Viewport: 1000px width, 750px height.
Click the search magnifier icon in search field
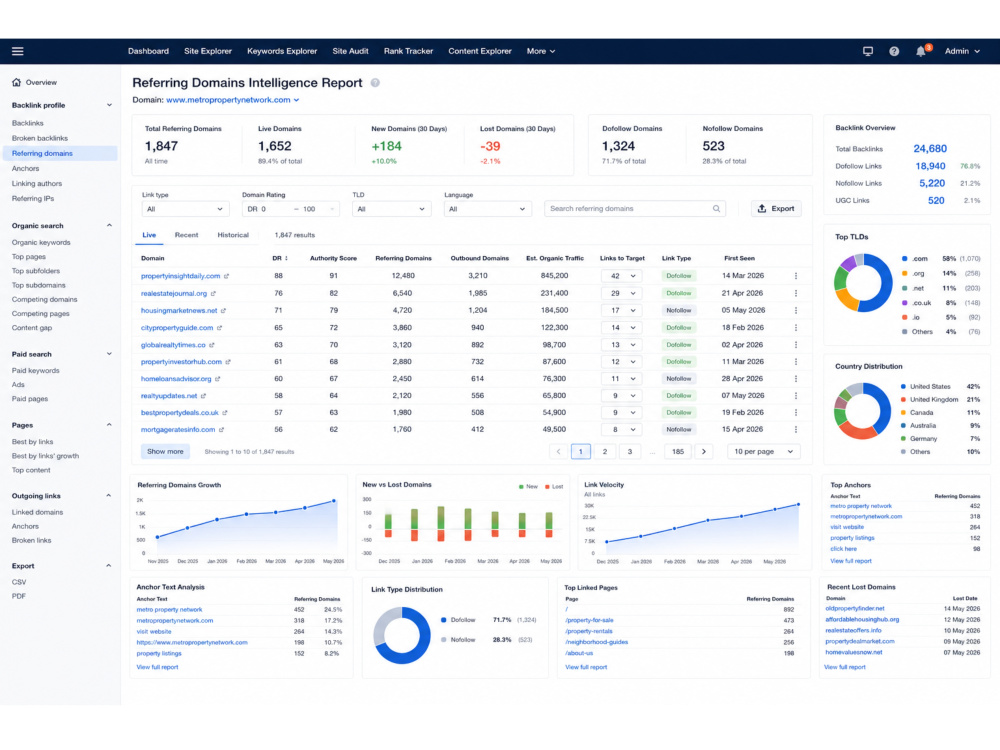[x=716, y=209]
